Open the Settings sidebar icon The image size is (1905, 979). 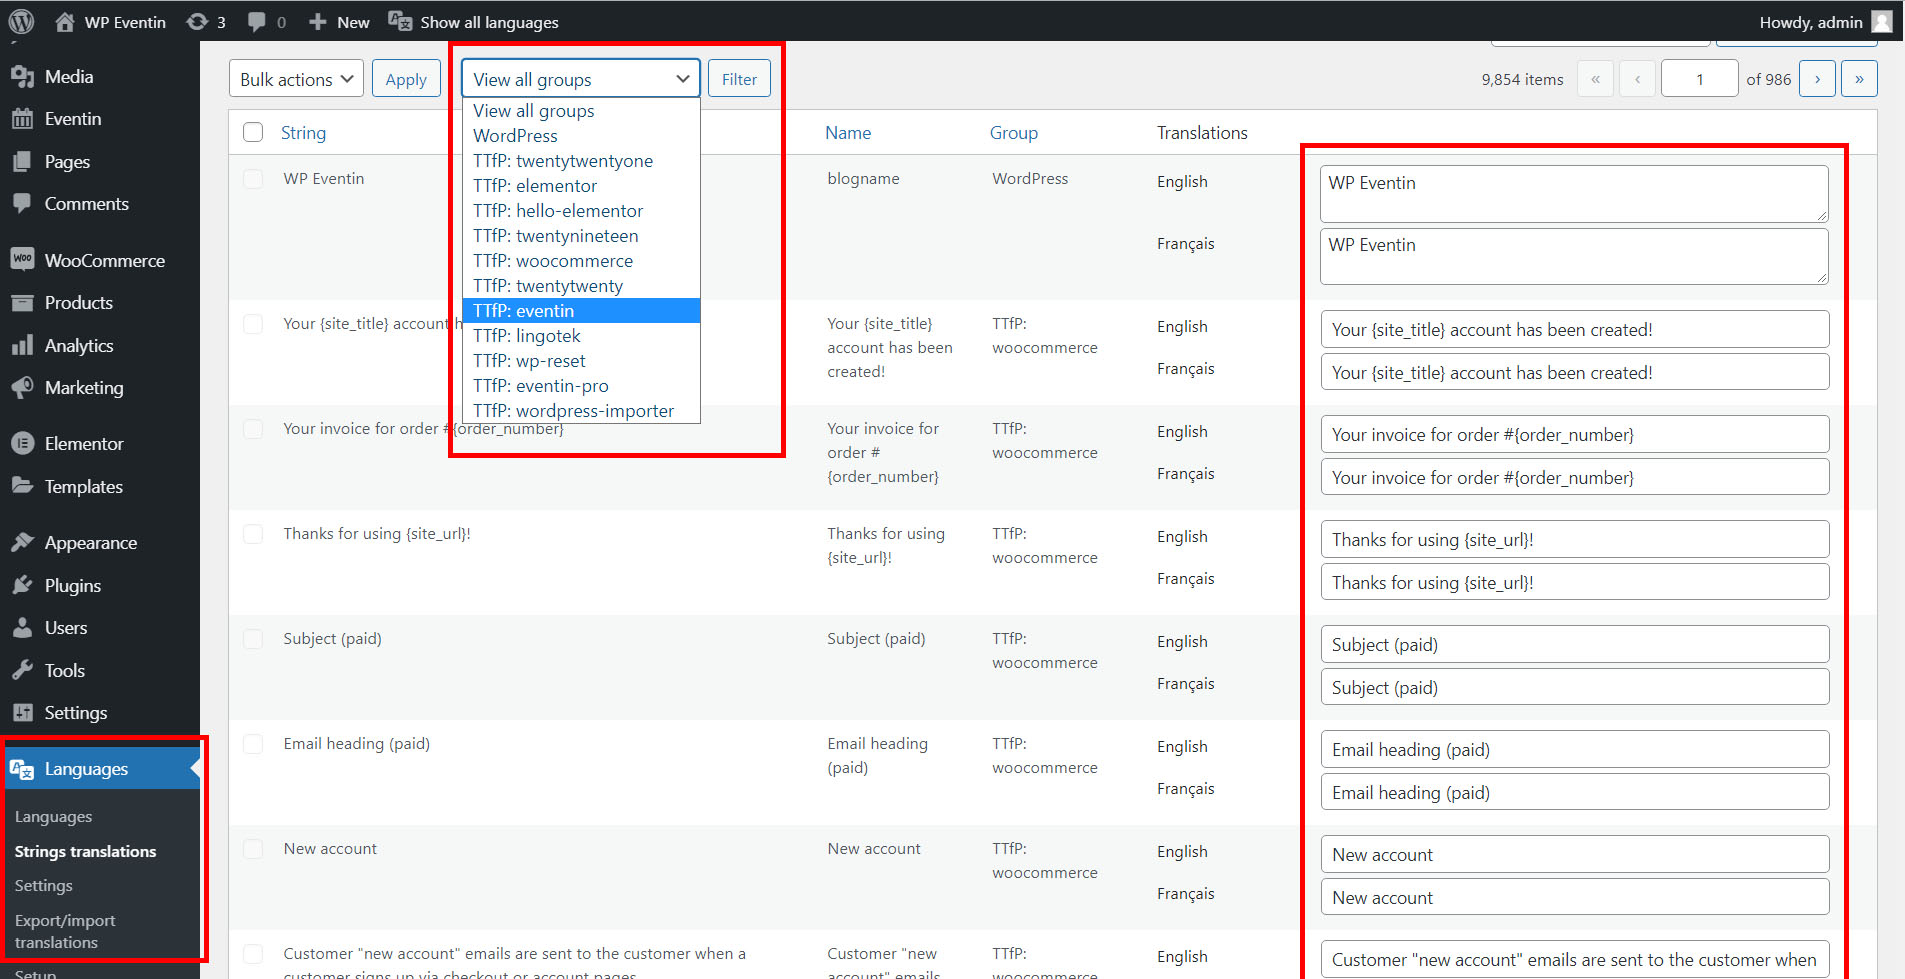(x=22, y=712)
